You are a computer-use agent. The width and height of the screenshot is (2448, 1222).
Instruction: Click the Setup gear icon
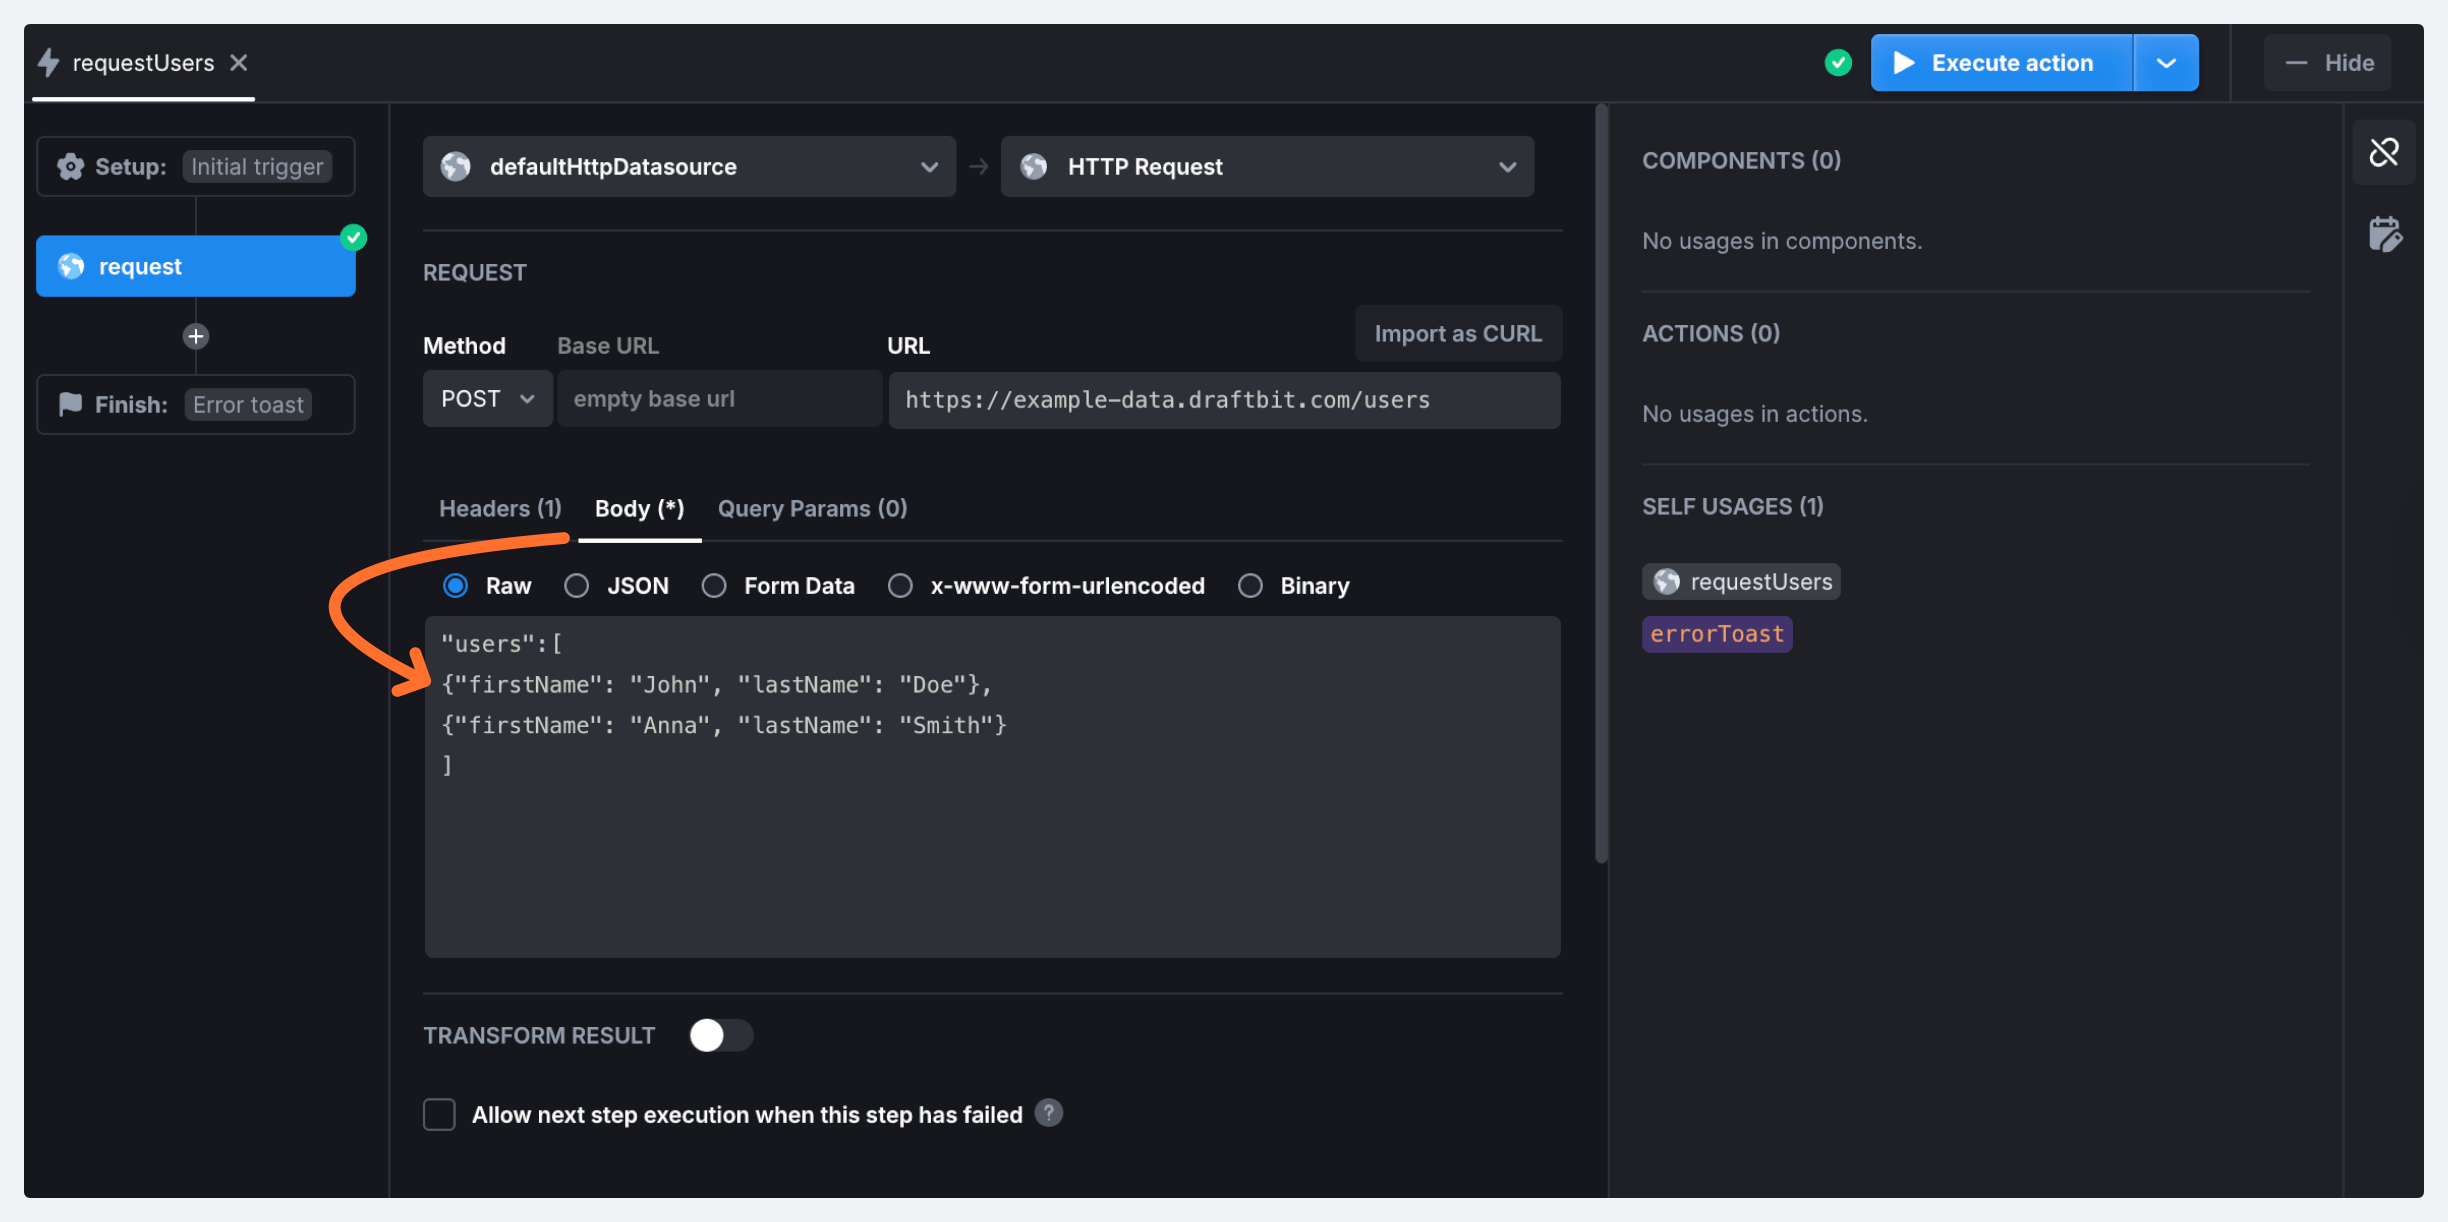(70, 166)
